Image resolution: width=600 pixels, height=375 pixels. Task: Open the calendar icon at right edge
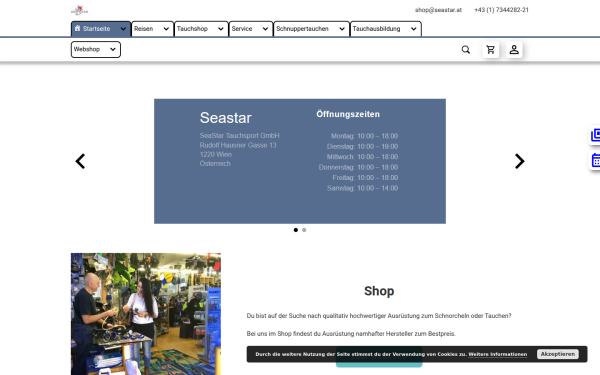point(595,160)
